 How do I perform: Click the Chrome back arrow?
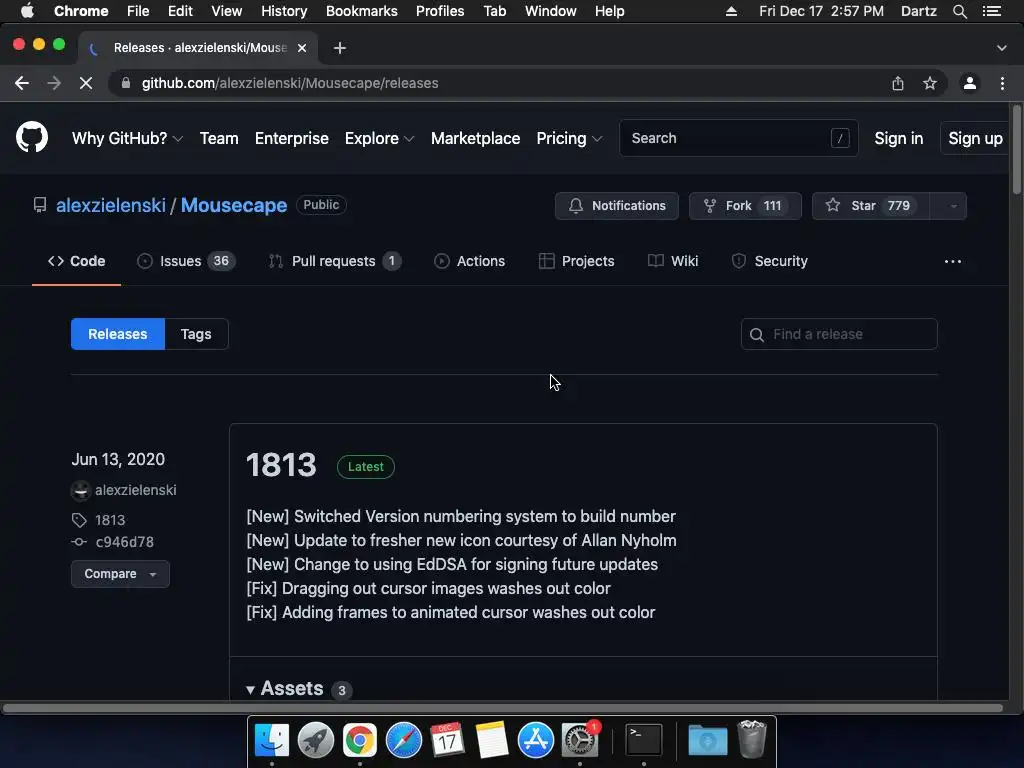coord(22,83)
